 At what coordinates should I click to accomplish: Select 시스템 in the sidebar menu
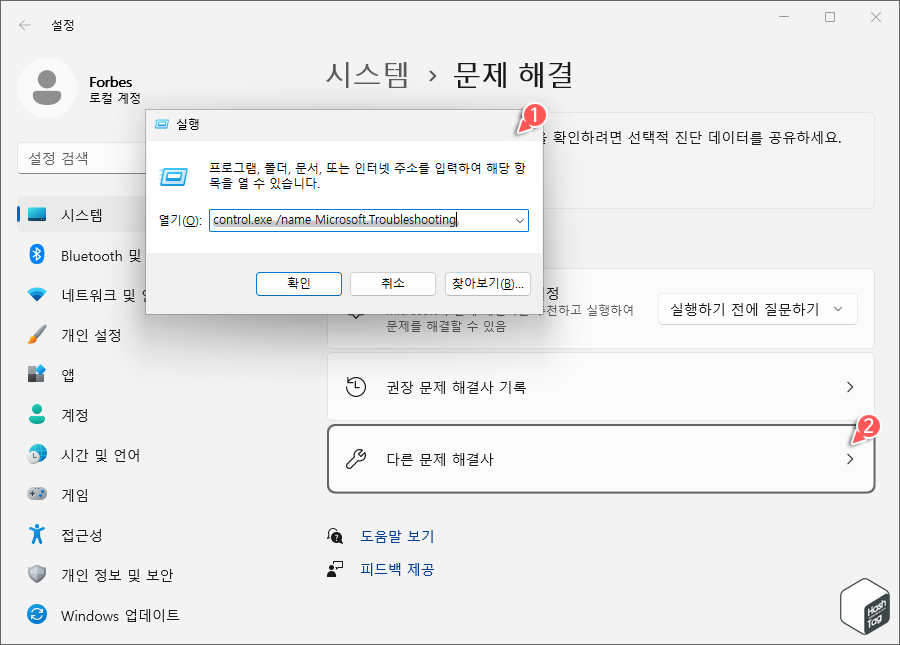point(38,214)
